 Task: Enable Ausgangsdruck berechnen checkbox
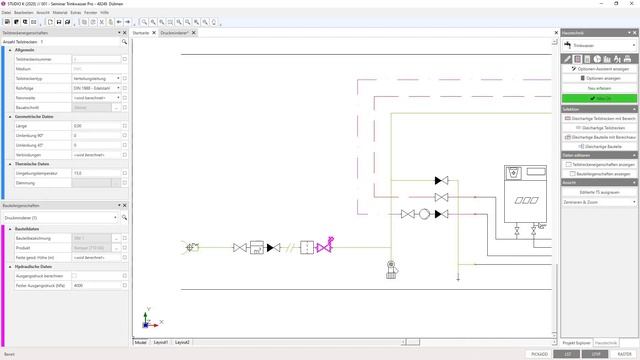[74, 276]
